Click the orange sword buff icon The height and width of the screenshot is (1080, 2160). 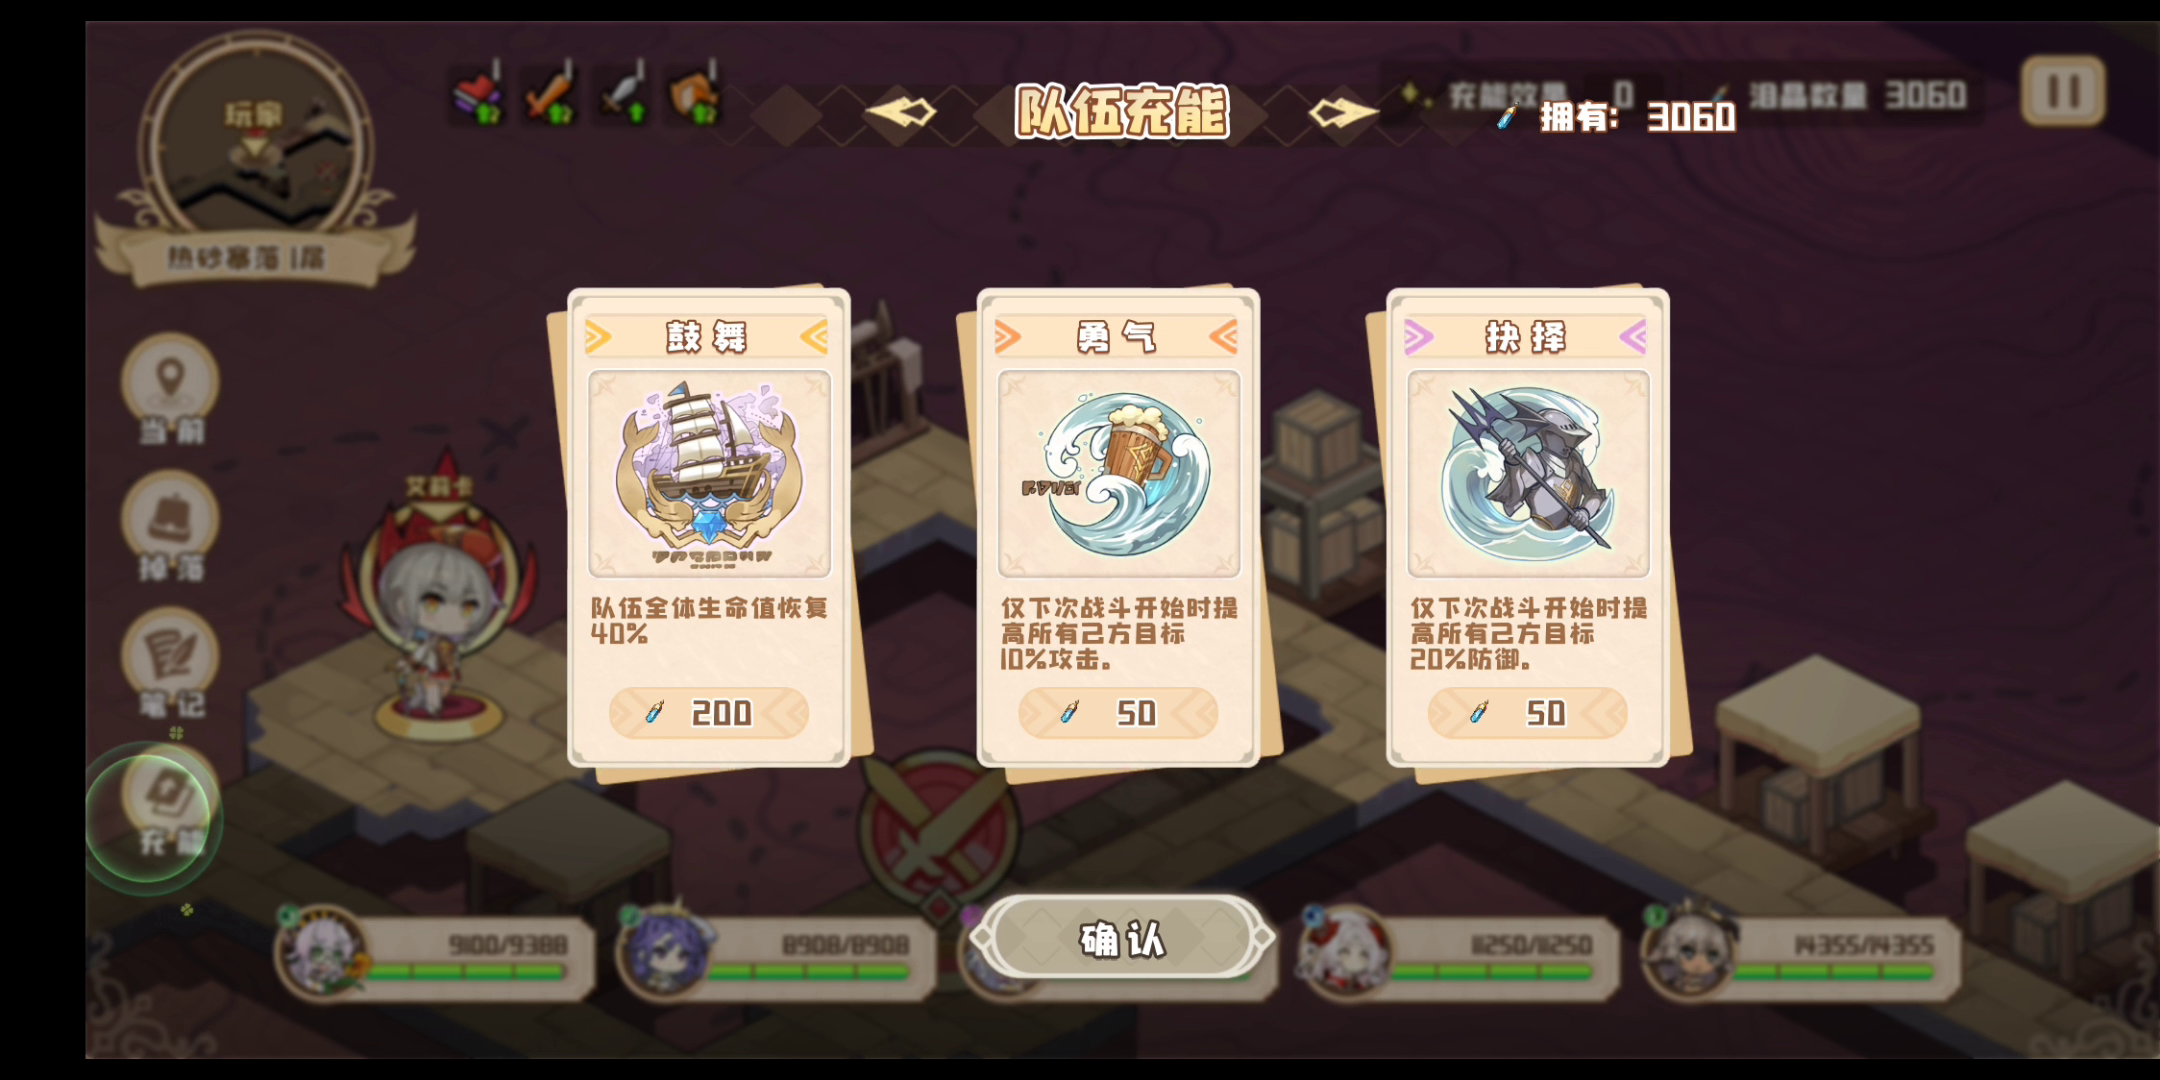(551, 95)
